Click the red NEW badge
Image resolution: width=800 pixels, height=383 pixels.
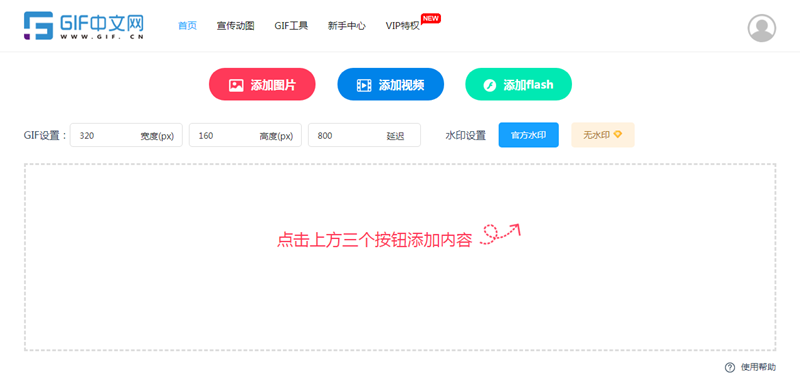[431, 18]
